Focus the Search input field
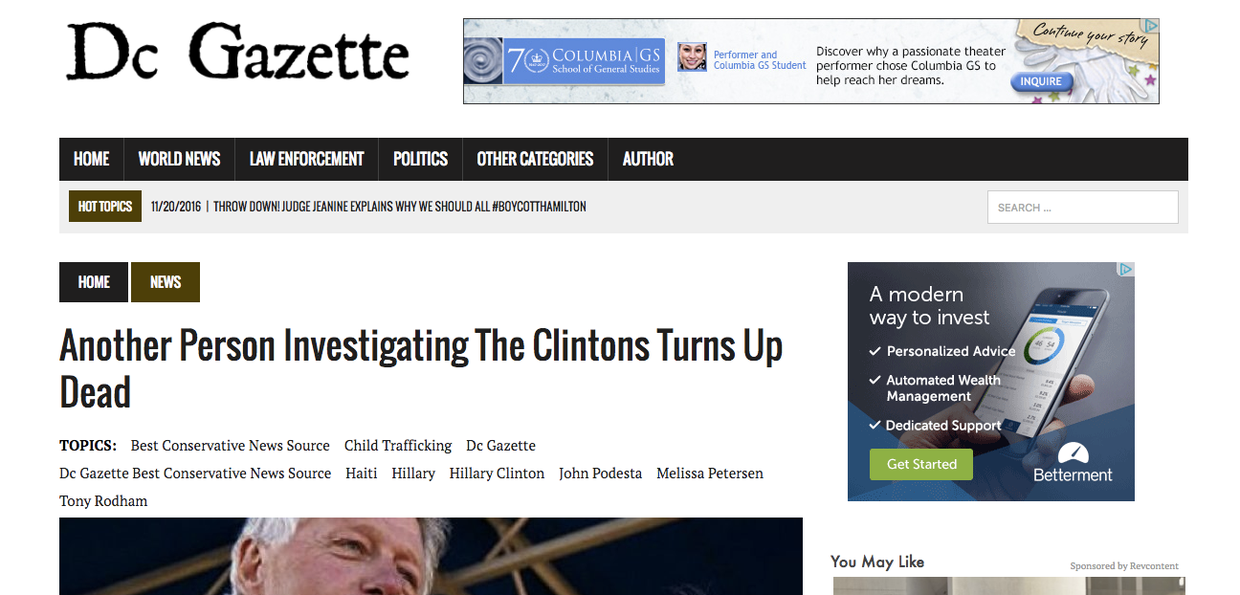 [1083, 207]
